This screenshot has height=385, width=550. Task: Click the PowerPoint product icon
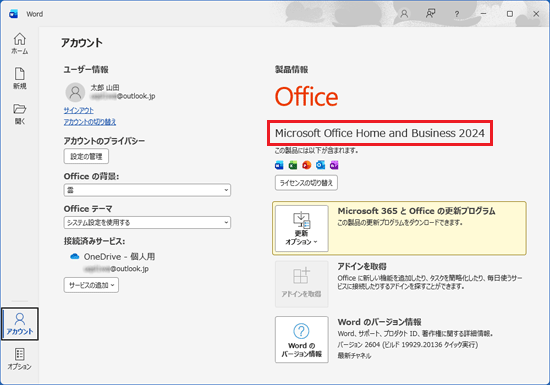point(307,165)
